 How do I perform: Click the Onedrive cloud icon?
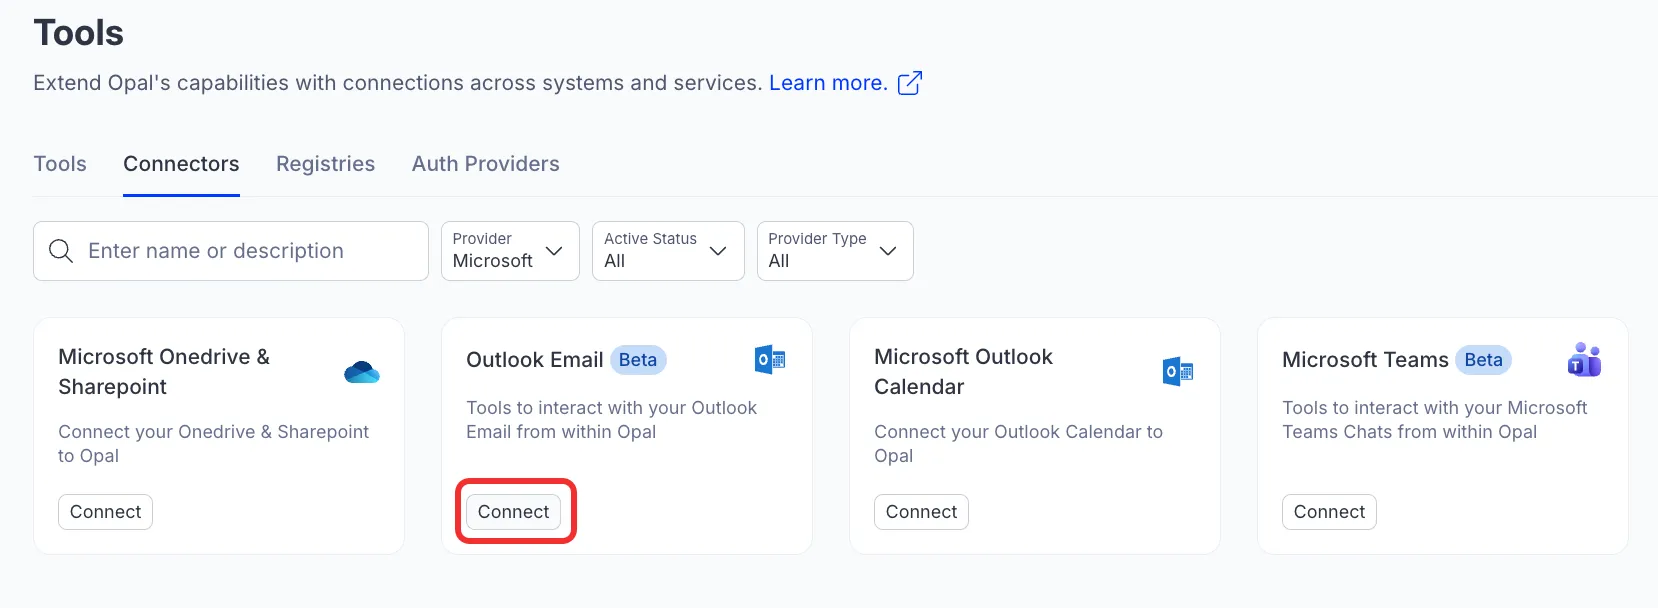click(362, 372)
